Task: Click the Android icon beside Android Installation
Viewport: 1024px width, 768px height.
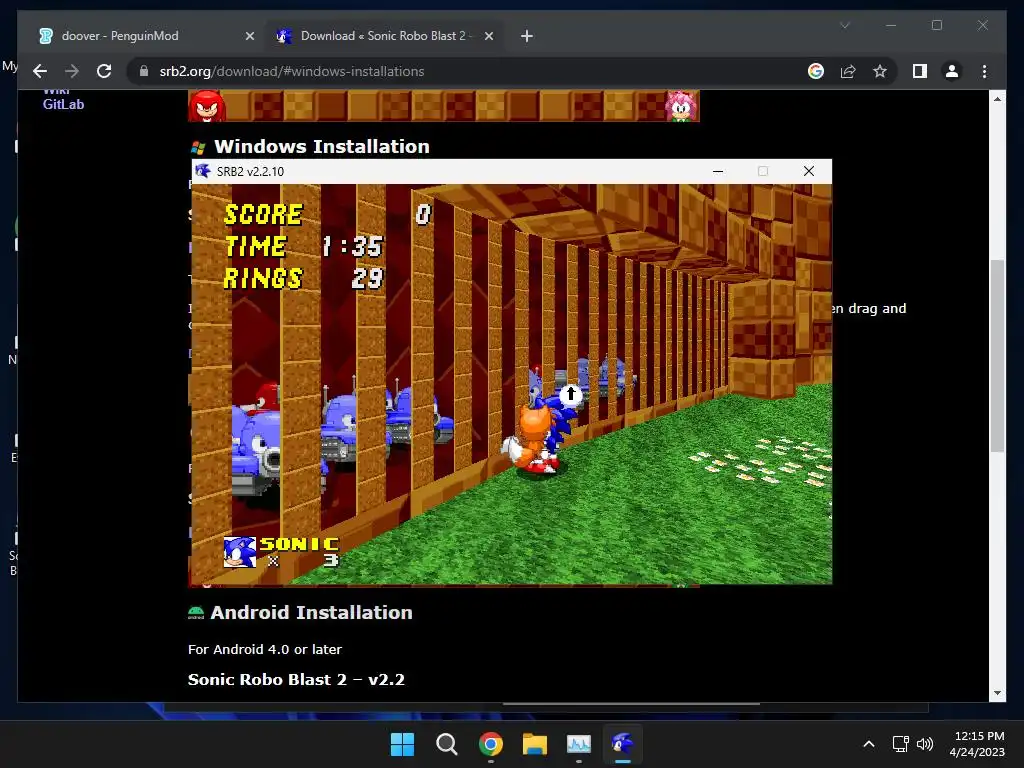Action: (x=196, y=613)
